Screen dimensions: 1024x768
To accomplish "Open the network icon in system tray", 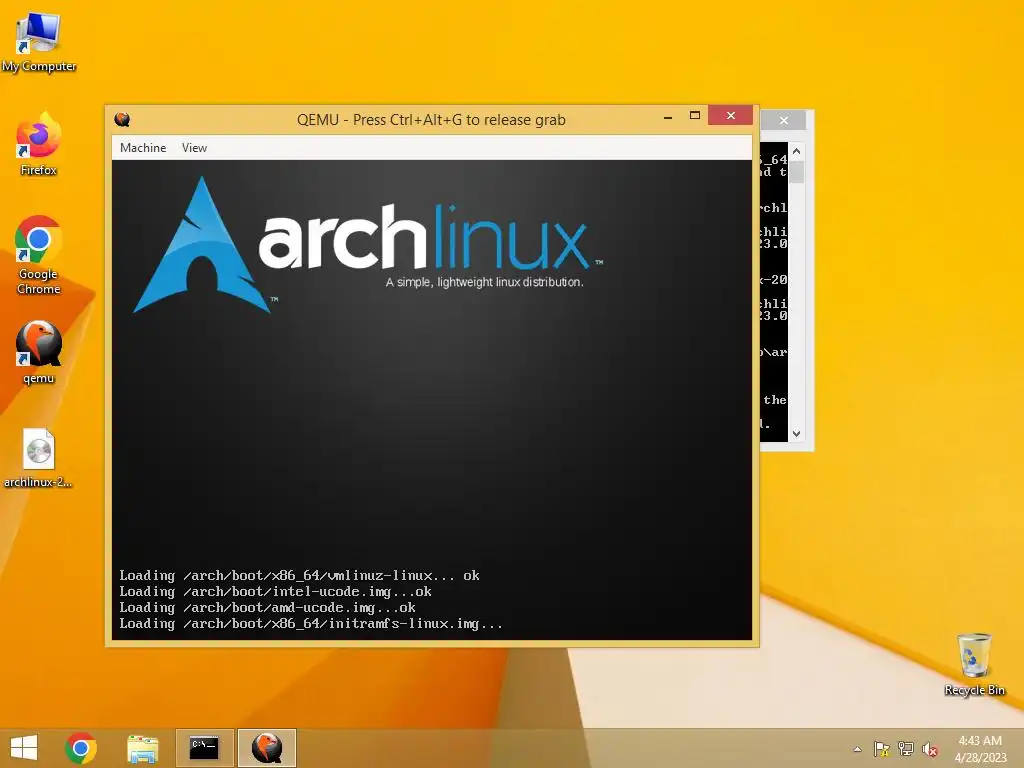I will (906, 749).
